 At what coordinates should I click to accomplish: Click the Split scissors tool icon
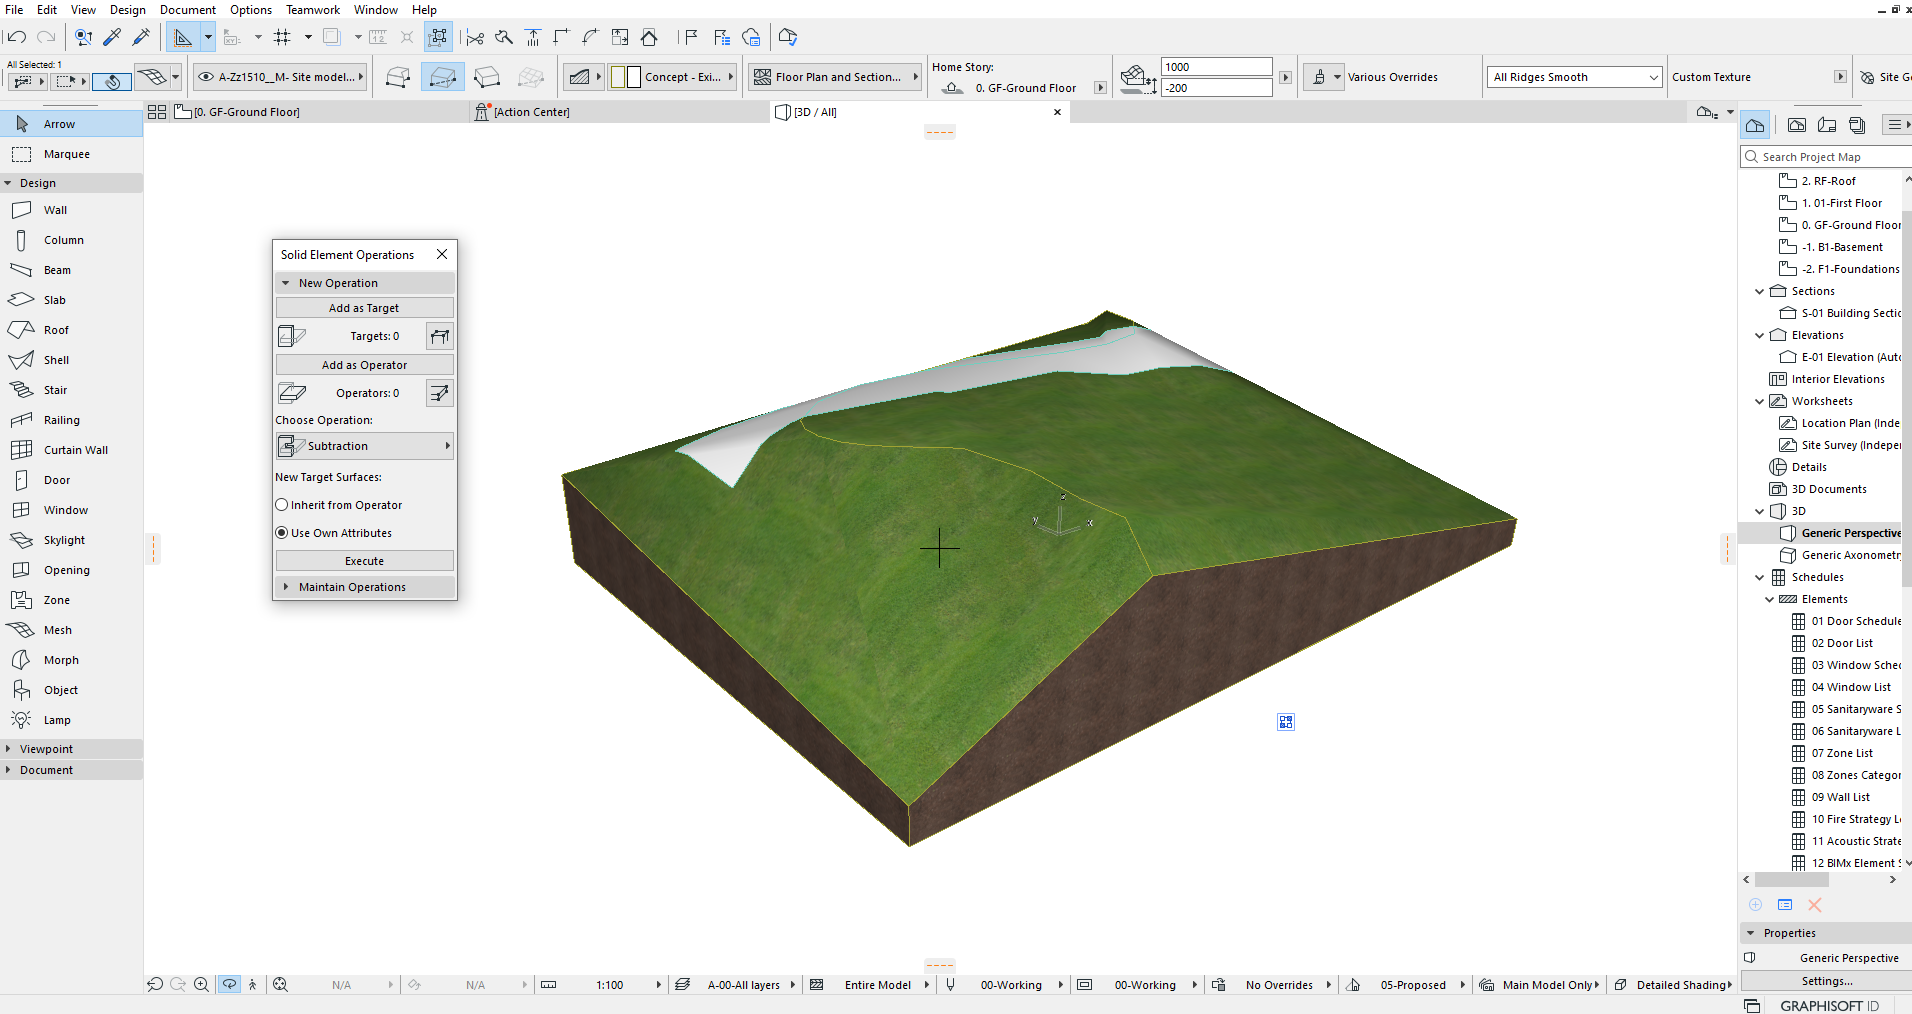(x=475, y=37)
